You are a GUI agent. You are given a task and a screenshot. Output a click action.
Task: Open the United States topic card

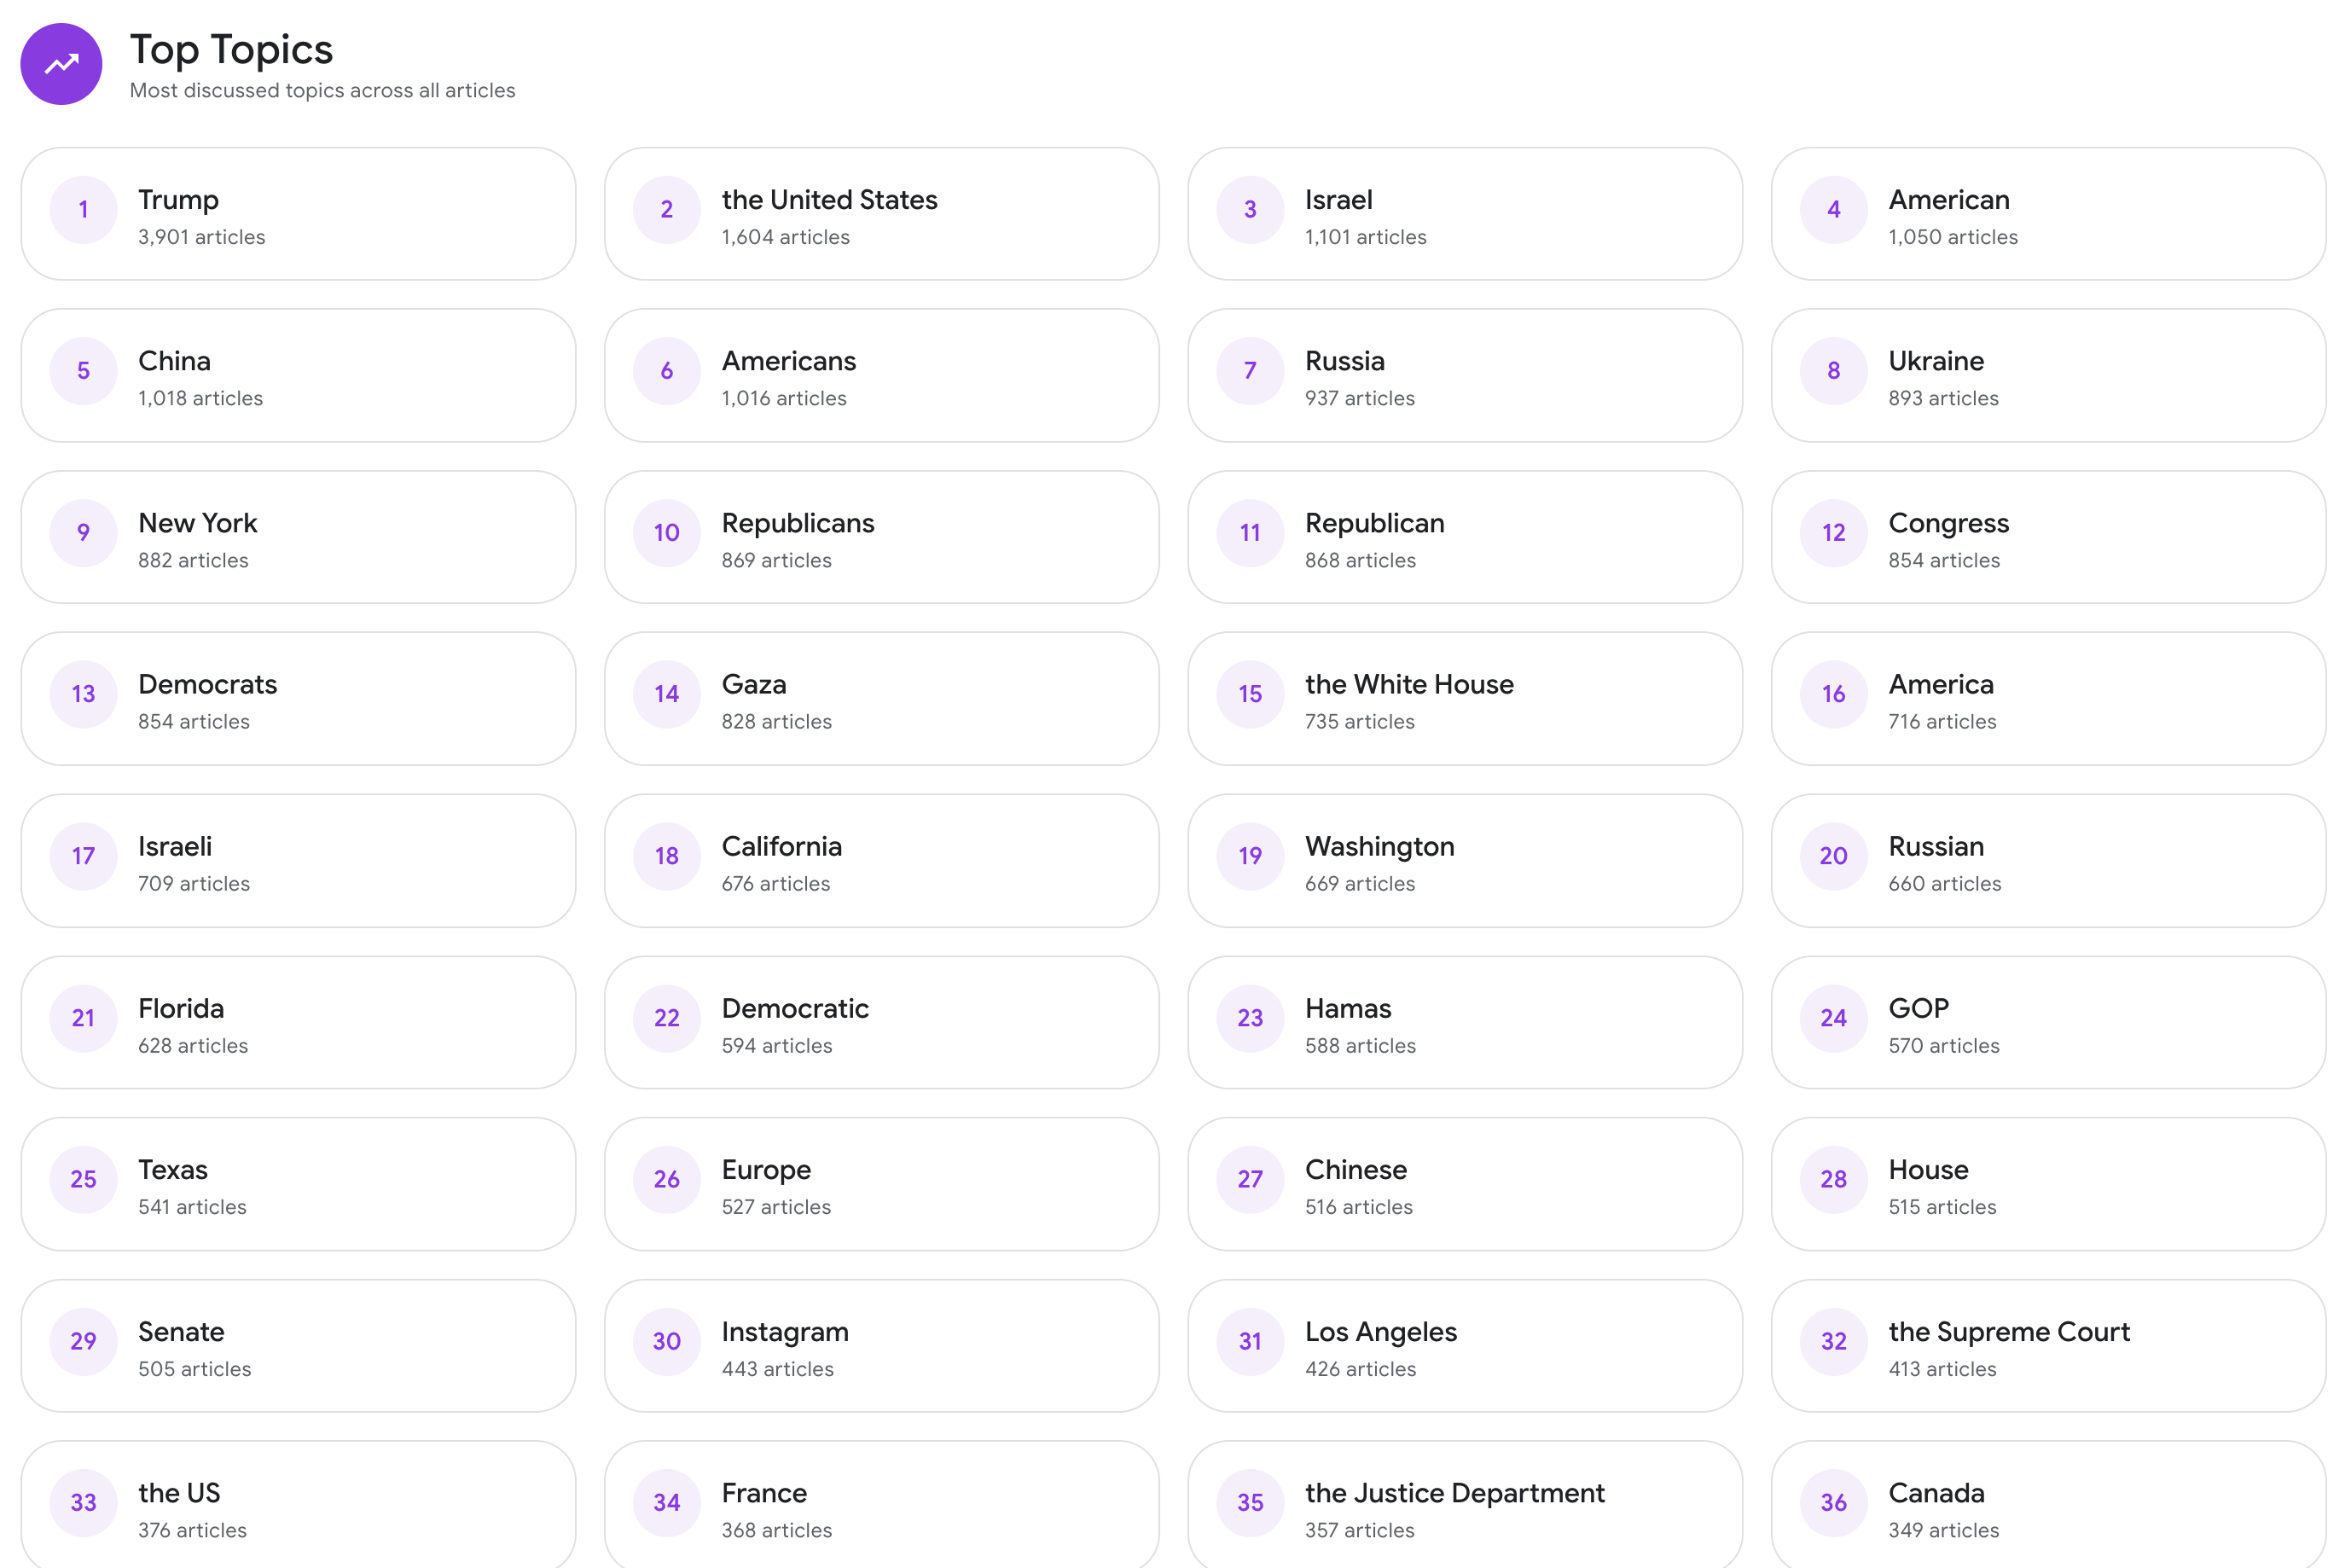[x=880, y=214]
